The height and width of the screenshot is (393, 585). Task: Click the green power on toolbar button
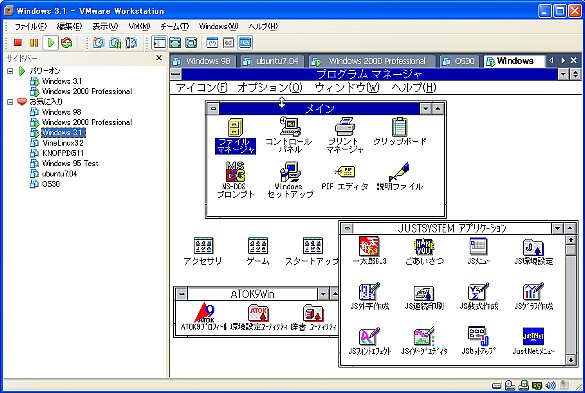coord(50,43)
